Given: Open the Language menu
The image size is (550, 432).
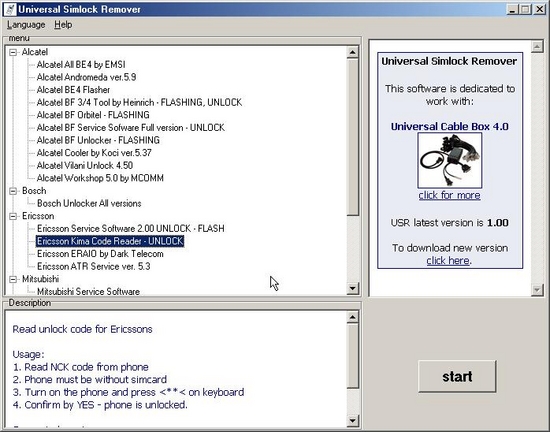Looking at the screenshot, I should point(26,25).
